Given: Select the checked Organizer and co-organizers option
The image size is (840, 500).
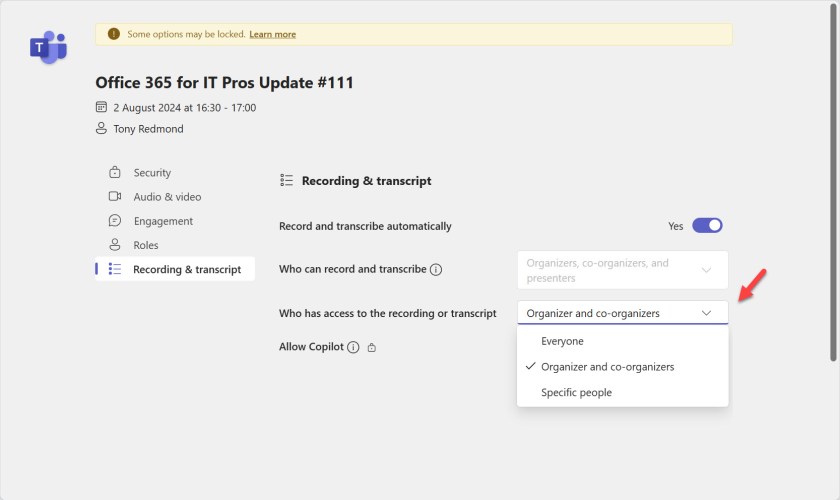Looking at the screenshot, I should (x=622, y=367).
